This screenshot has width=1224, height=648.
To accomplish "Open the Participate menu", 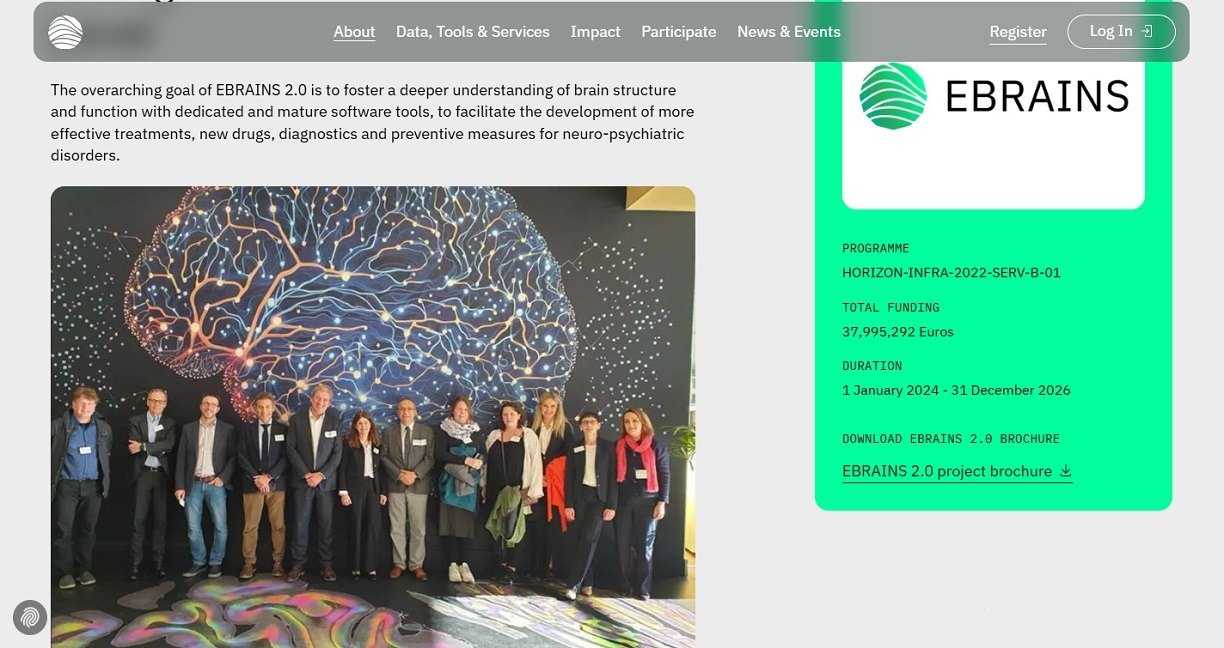I will [x=679, y=32].
